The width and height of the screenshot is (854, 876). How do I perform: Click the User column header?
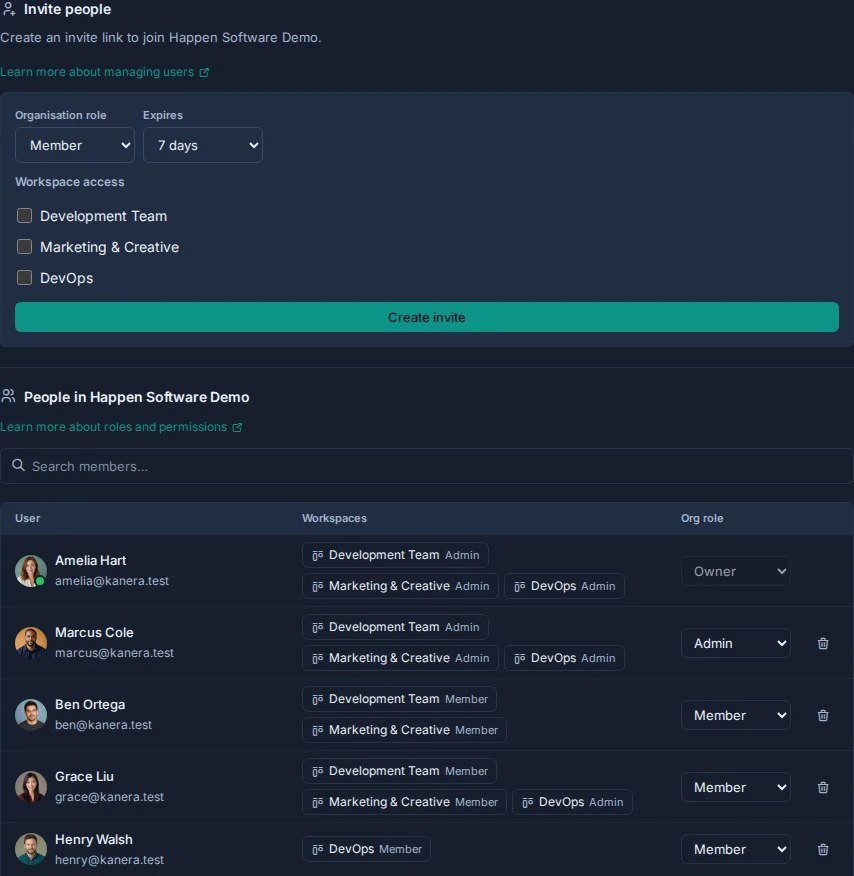(x=27, y=518)
